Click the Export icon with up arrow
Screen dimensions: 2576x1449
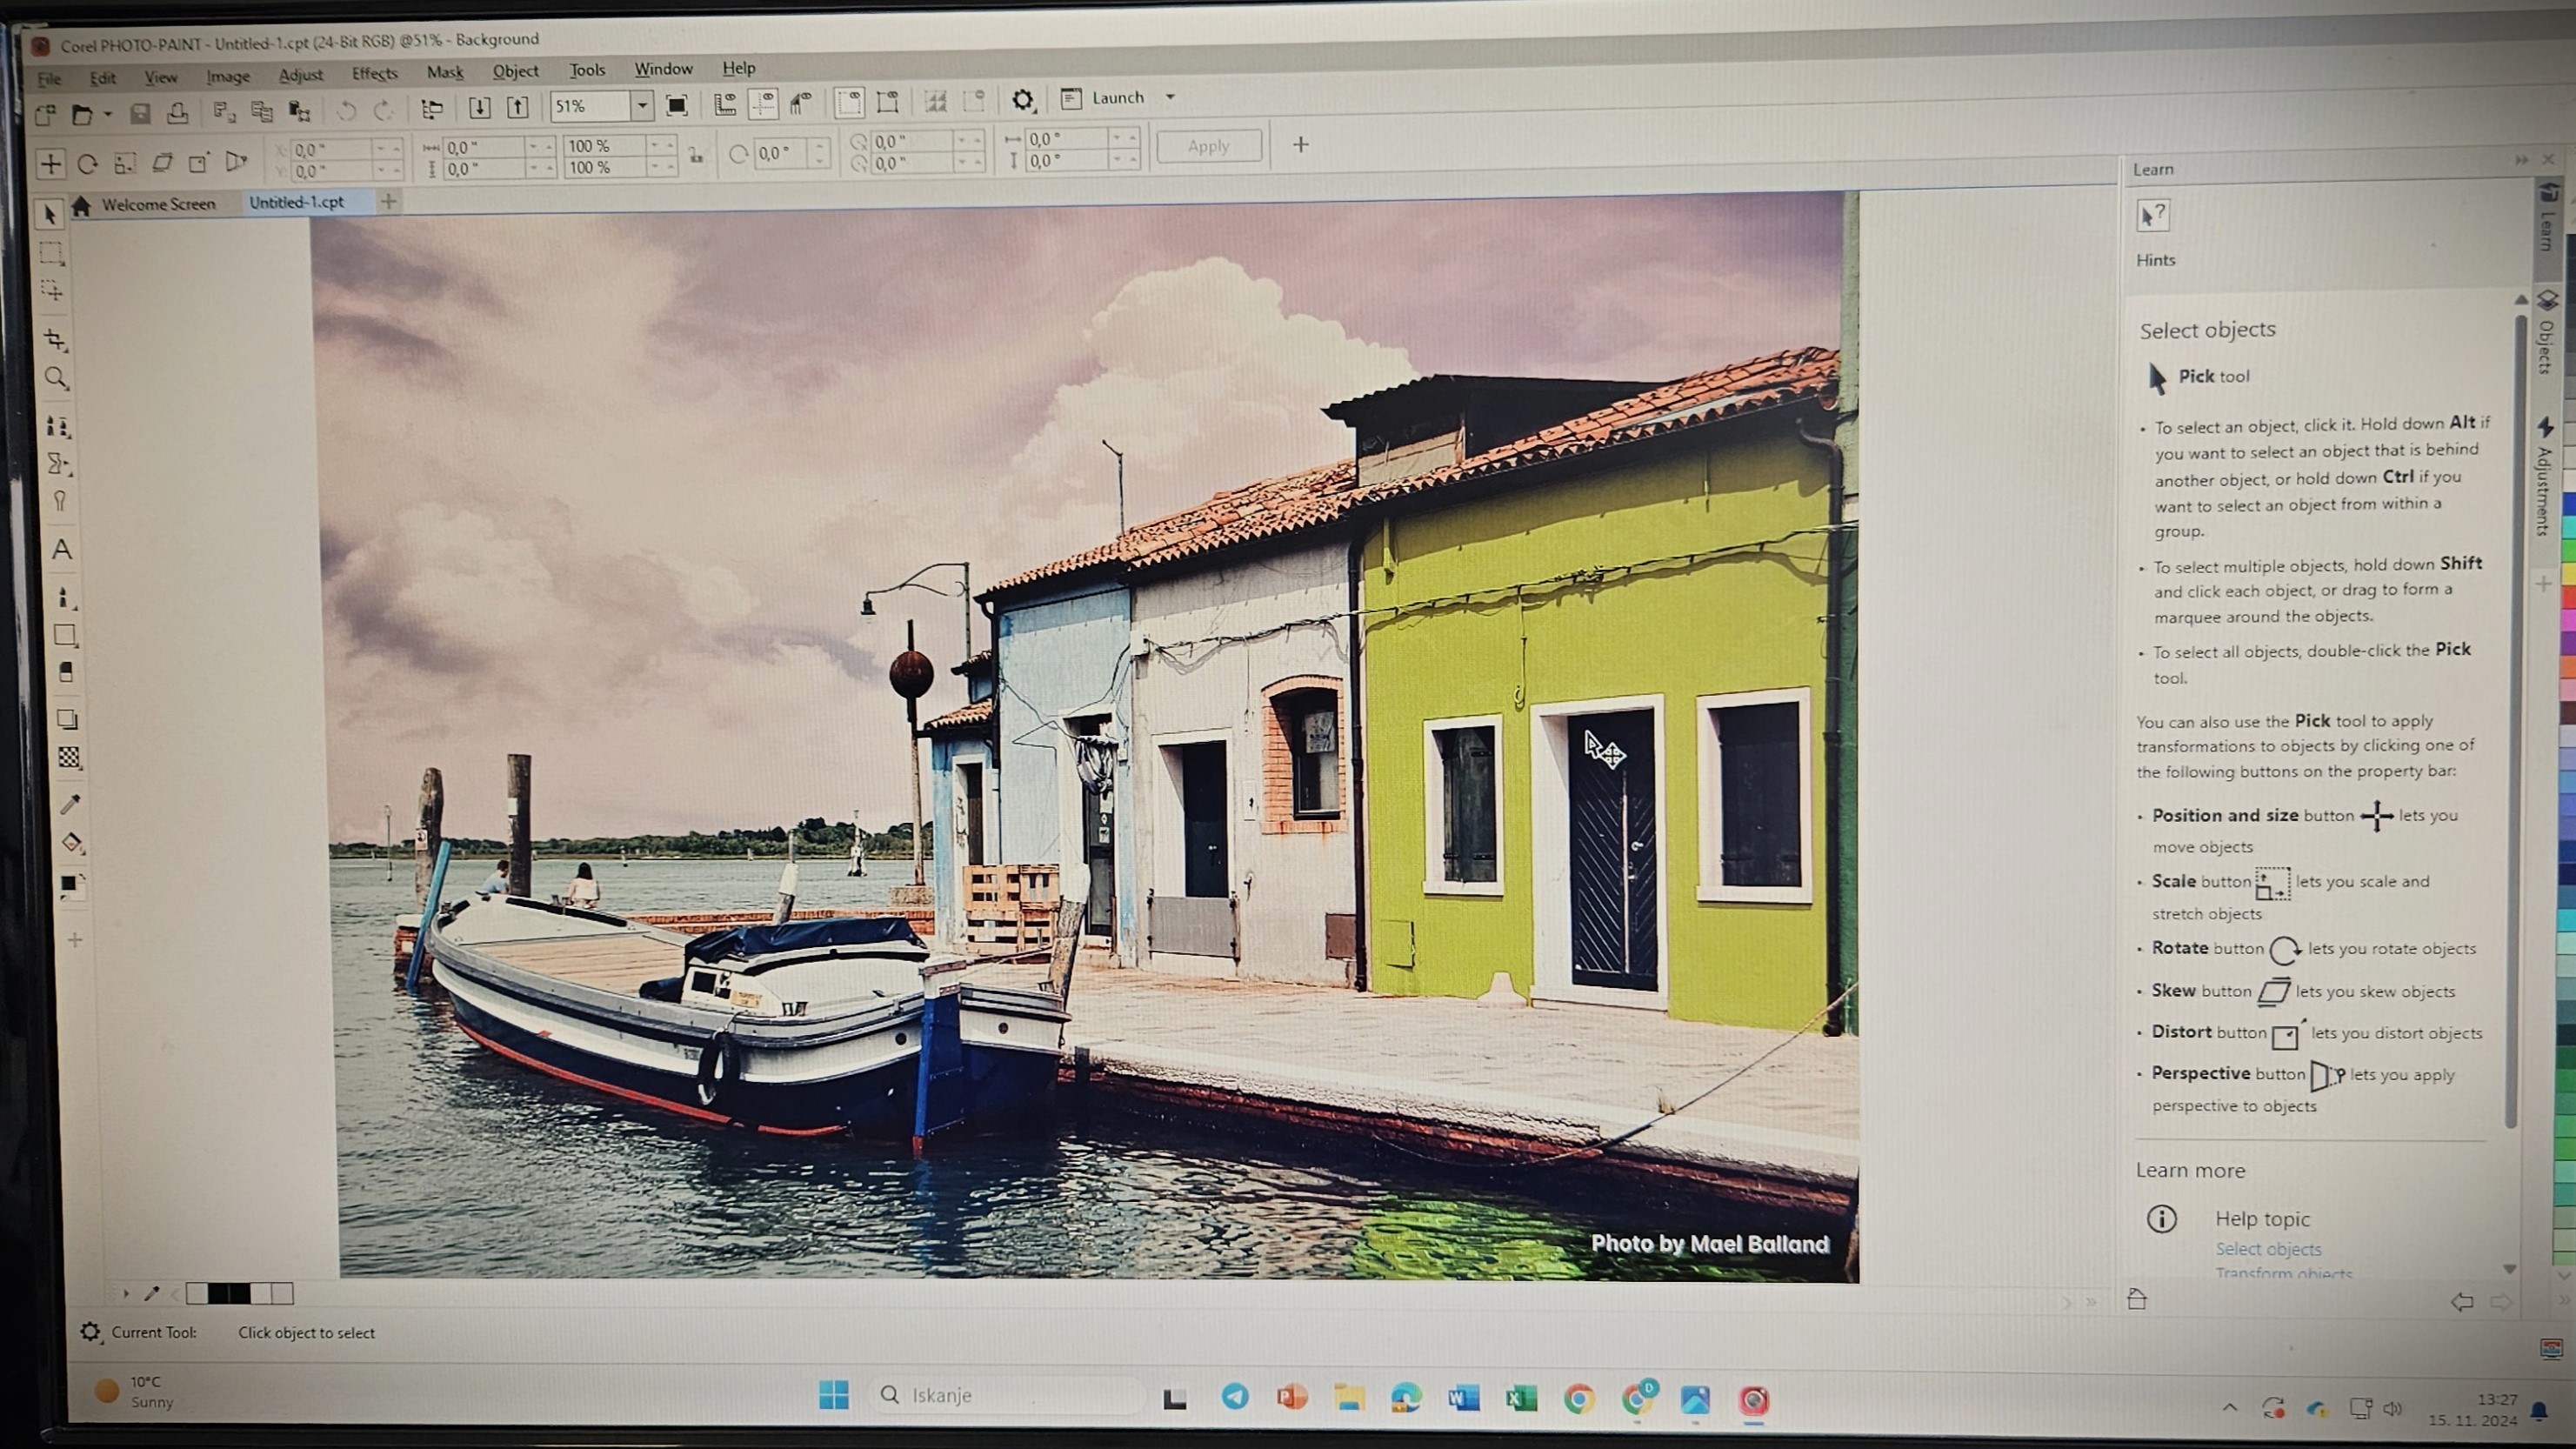[x=517, y=107]
